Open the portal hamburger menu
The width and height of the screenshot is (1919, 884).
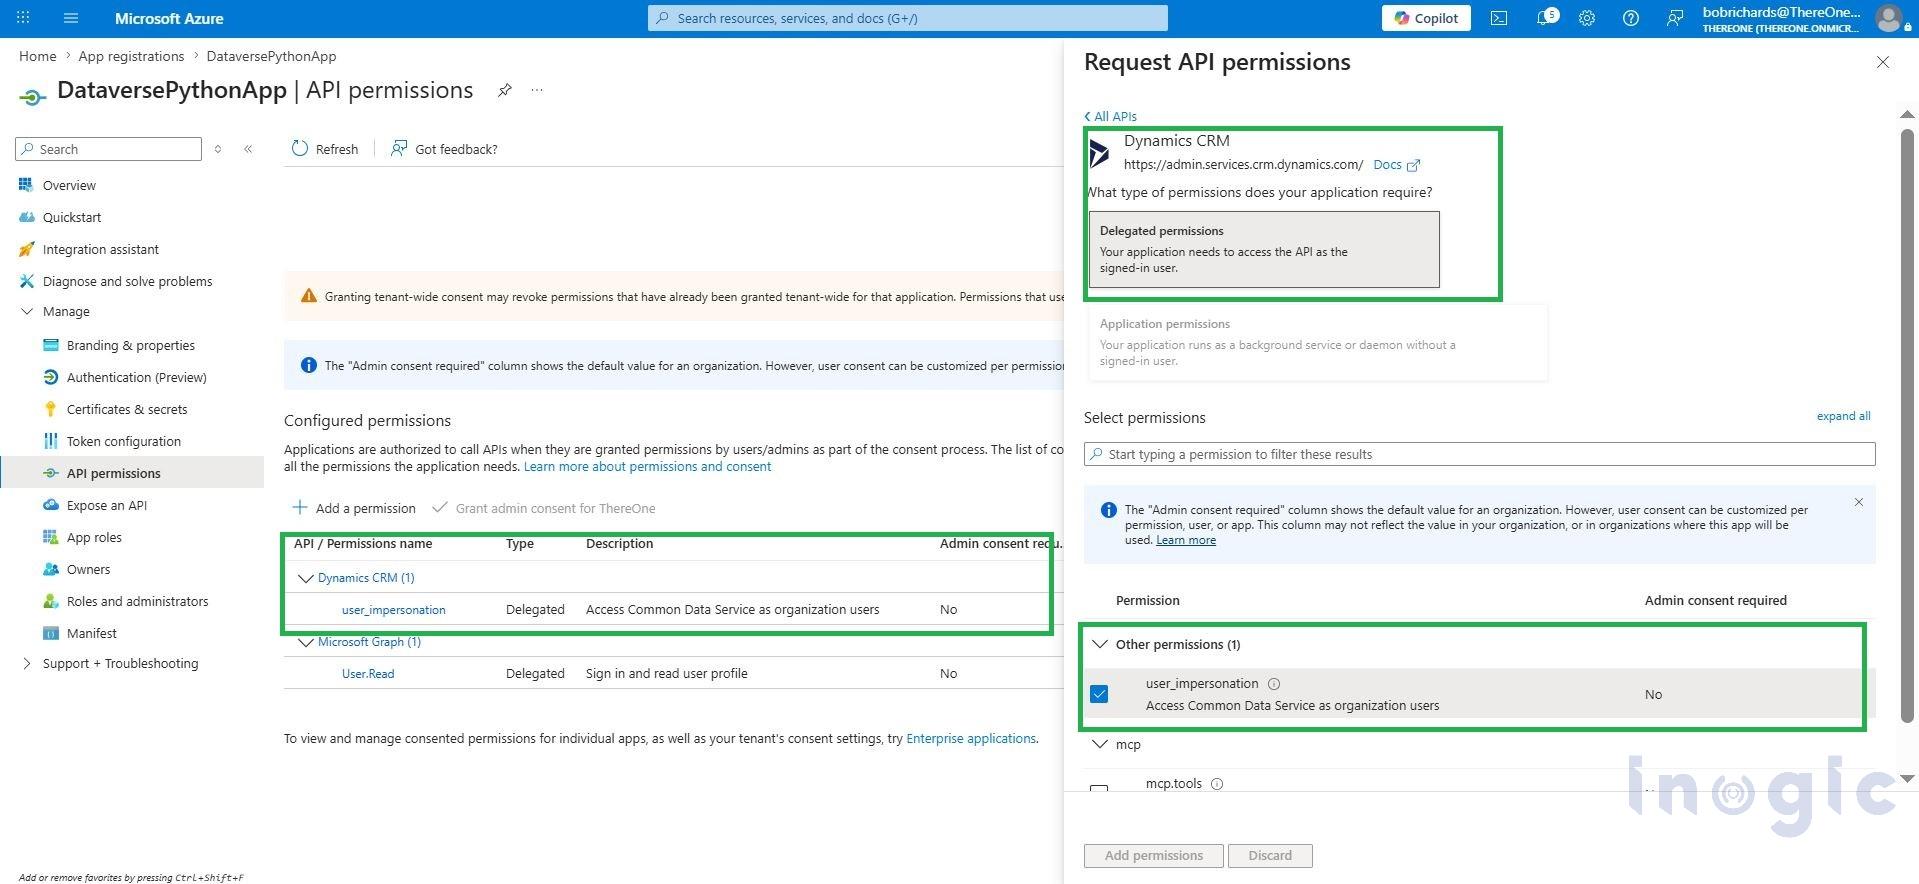[x=70, y=18]
